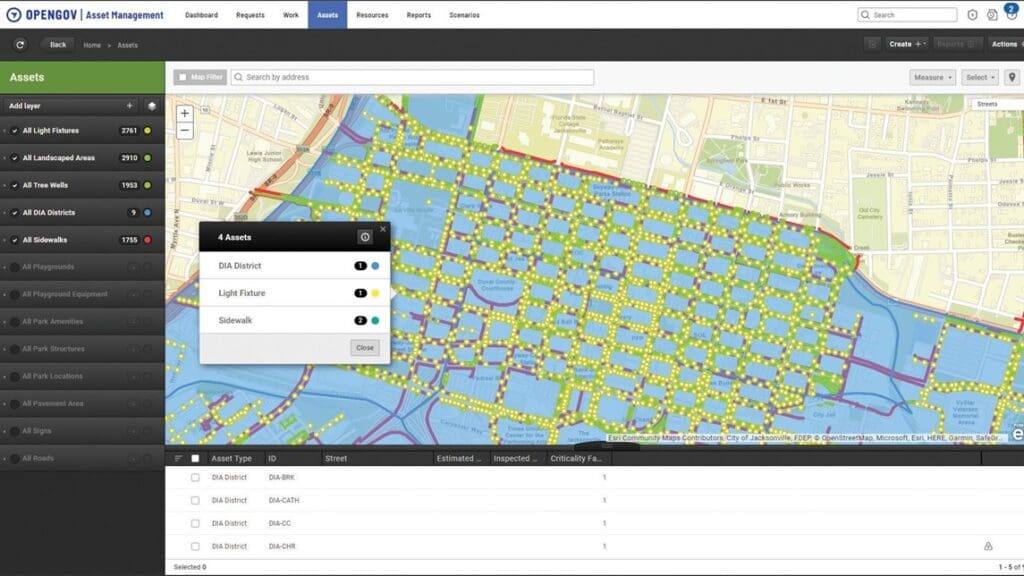Expand the All Light Fixtures layer arrow
1024x576 pixels.
(5, 131)
